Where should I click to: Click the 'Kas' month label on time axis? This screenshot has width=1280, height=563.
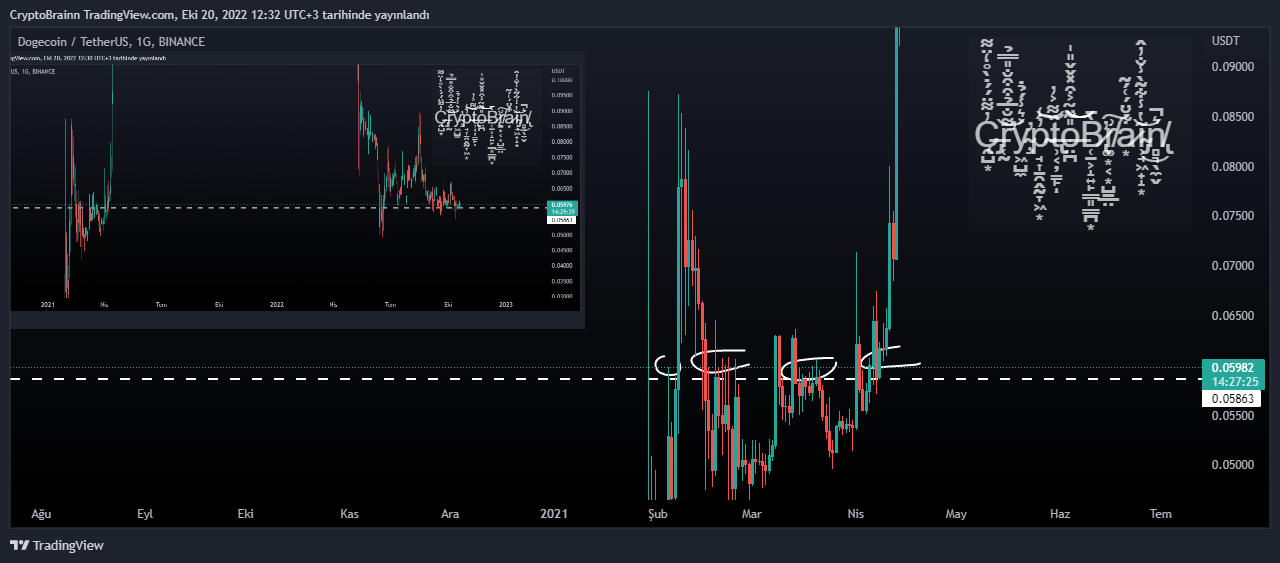(349, 514)
